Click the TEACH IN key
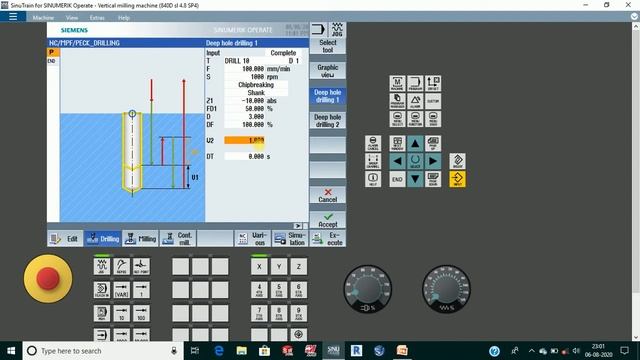The image size is (640, 360). (102, 289)
